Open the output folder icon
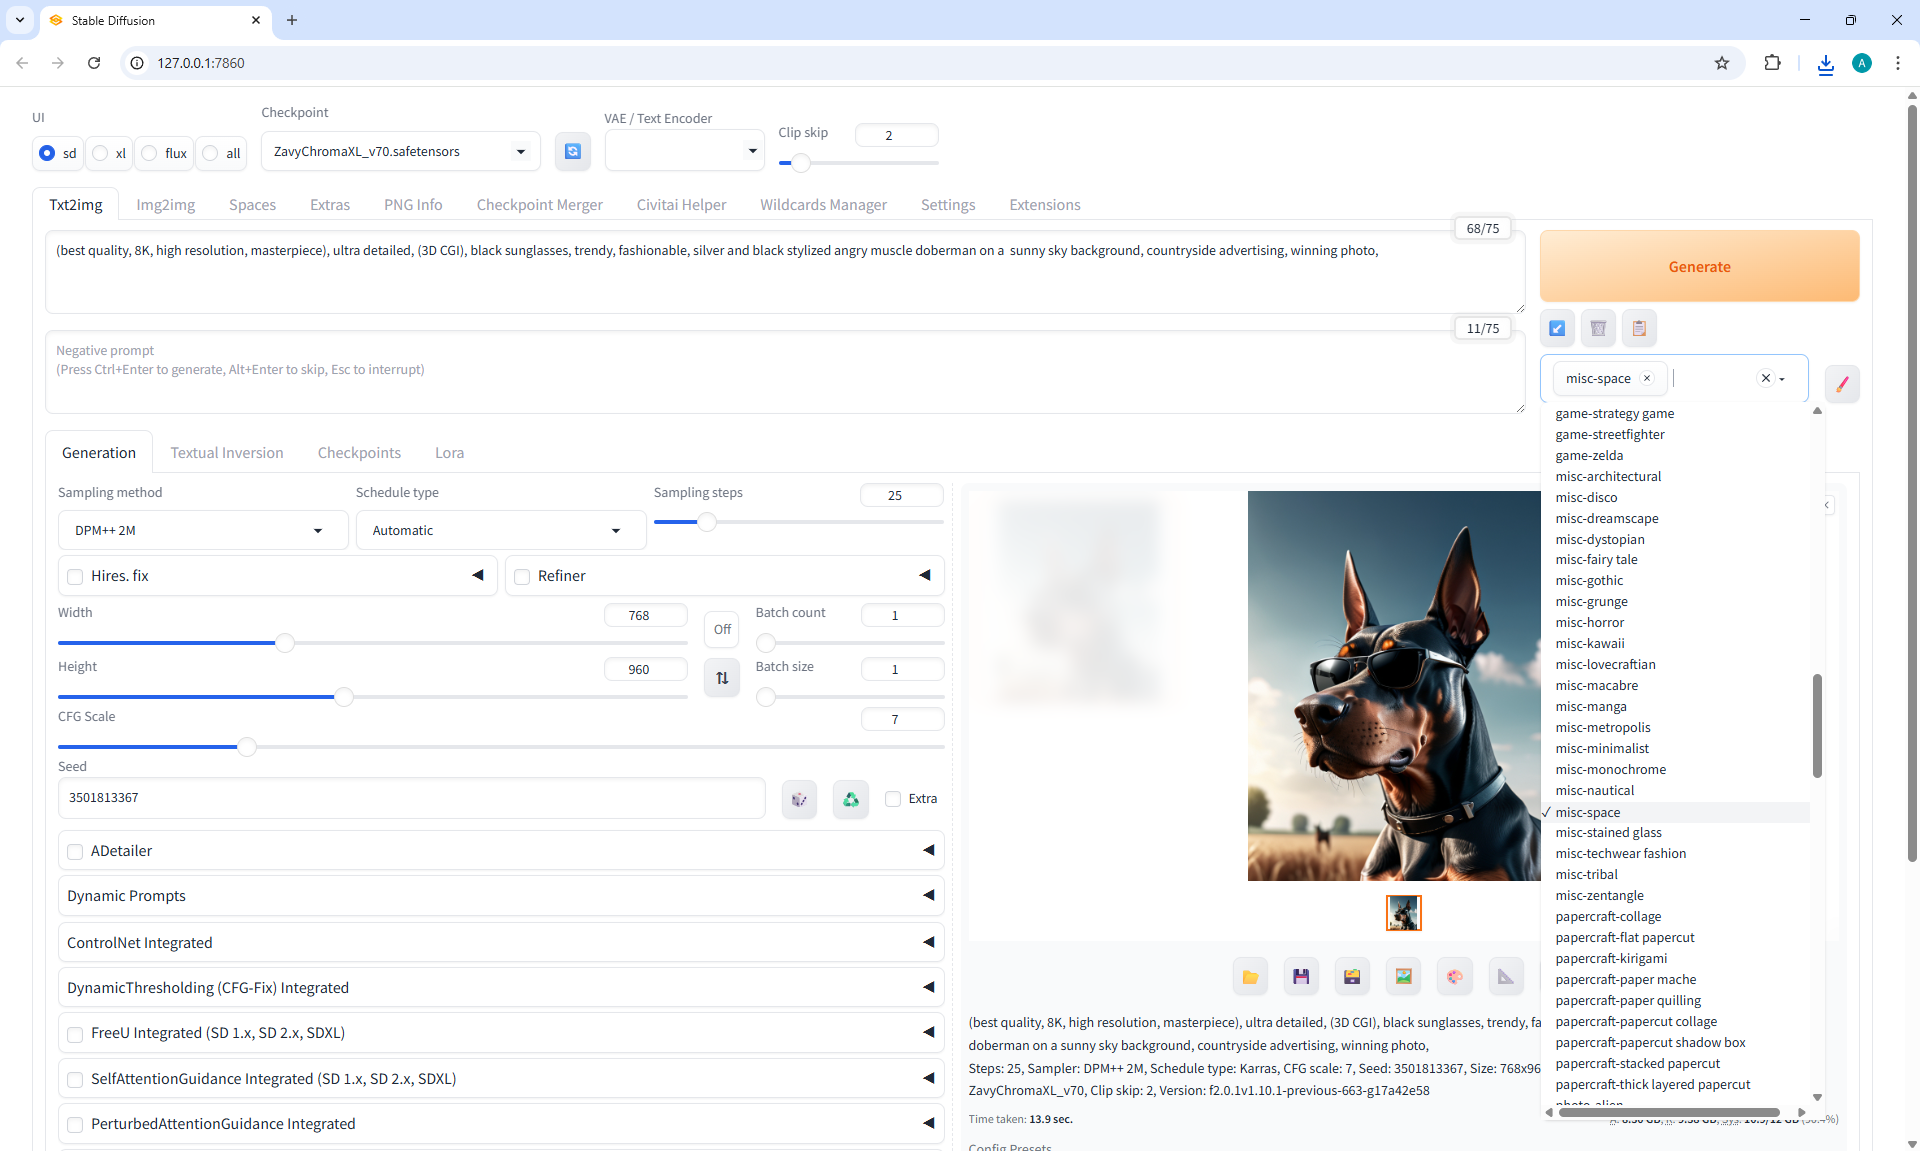 point(1250,976)
